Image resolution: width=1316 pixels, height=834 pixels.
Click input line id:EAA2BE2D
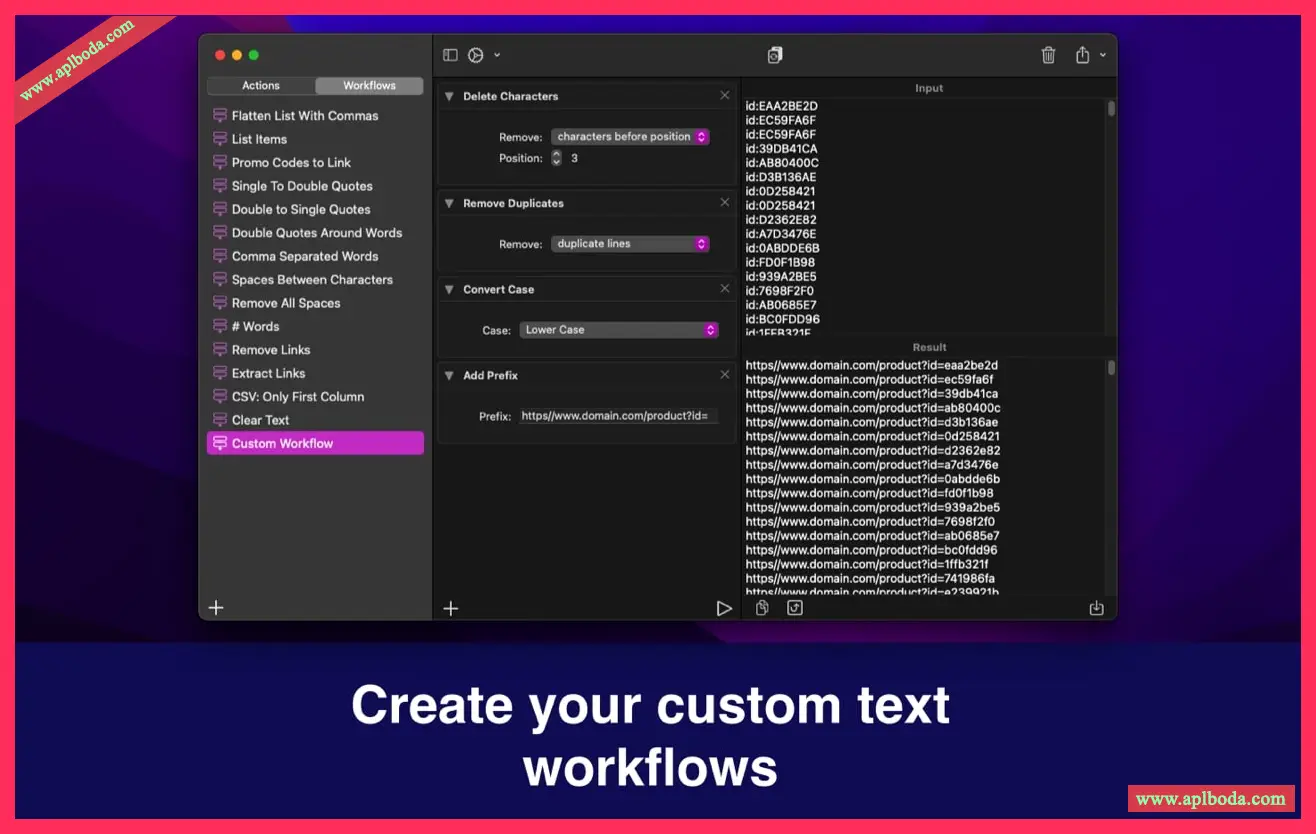click(x=782, y=106)
